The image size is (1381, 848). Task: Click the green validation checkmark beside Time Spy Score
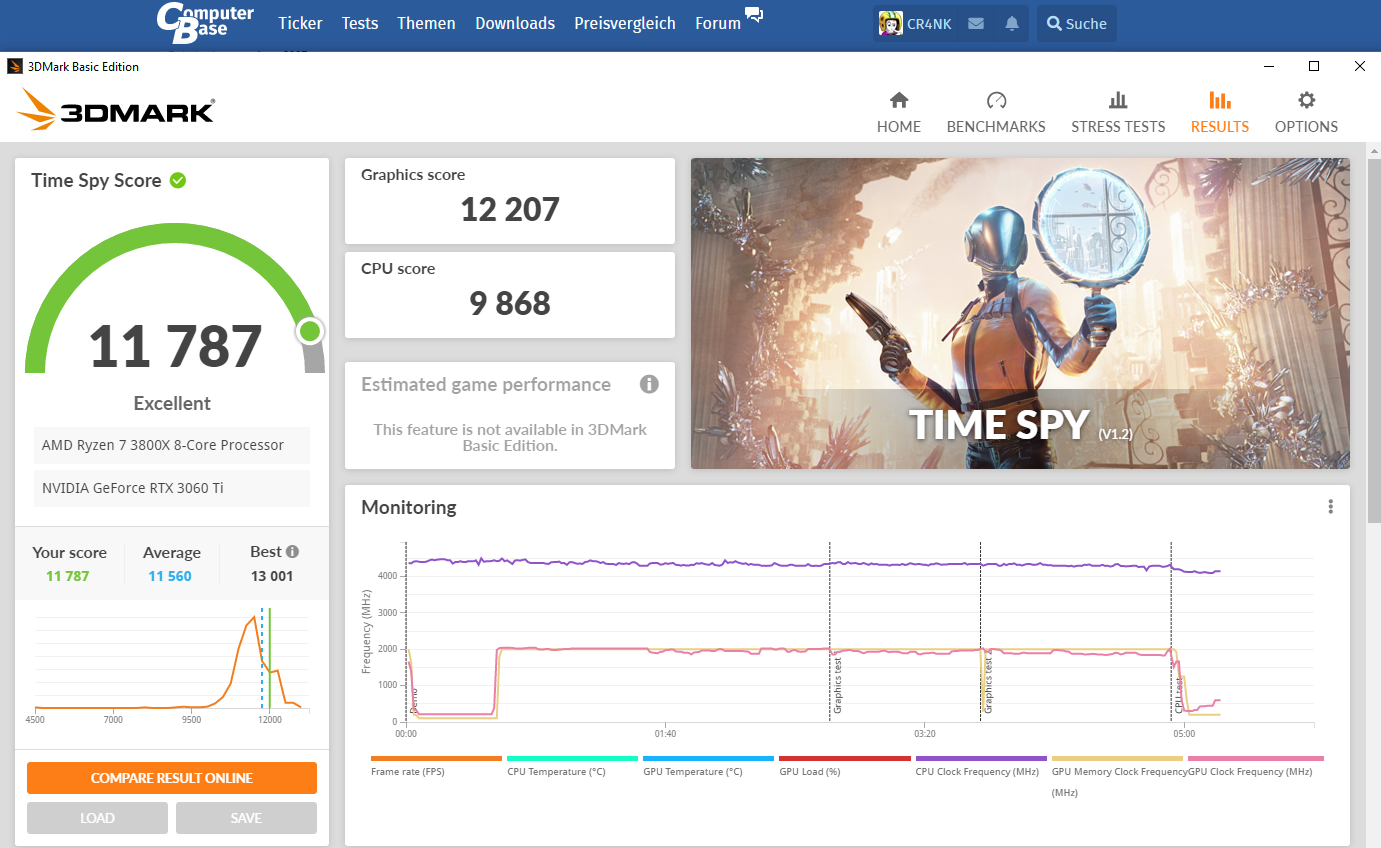tap(178, 180)
